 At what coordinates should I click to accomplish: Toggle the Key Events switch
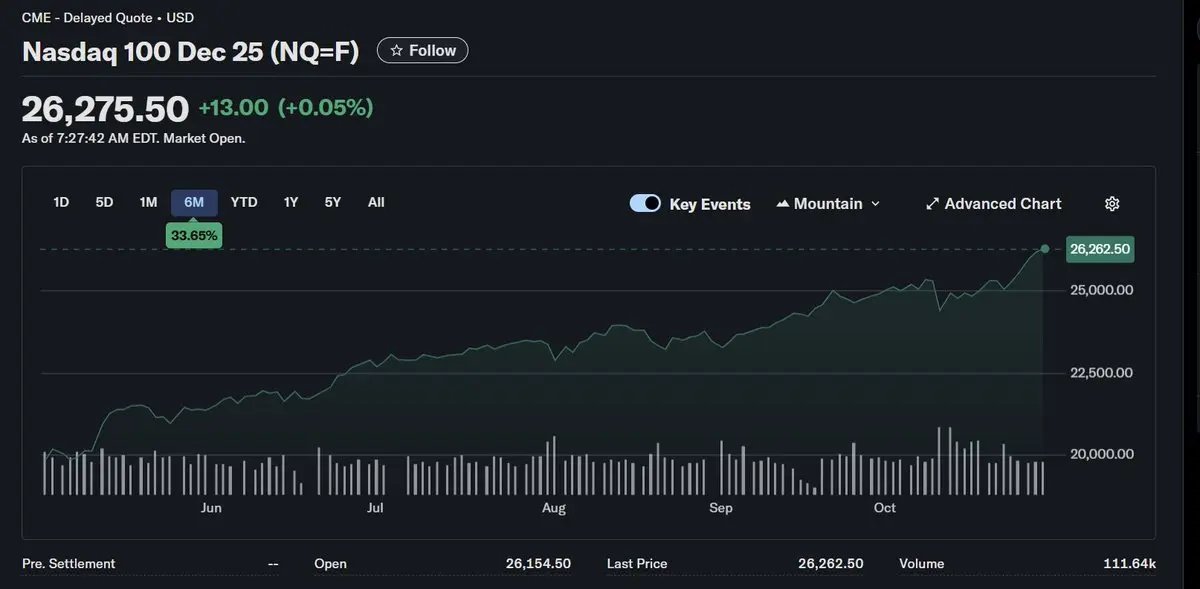pyautogui.click(x=645, y=204)
